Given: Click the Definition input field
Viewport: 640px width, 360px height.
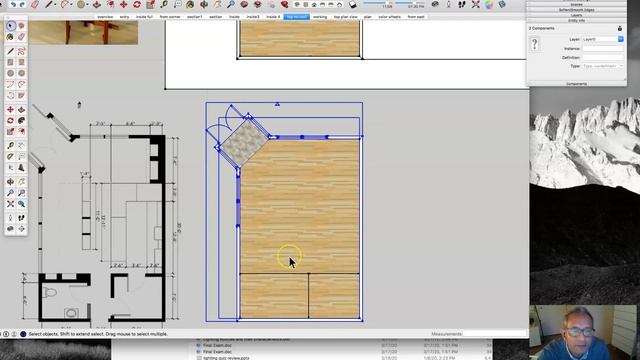Looking at the screenshot, I should [x=602, y=58].
